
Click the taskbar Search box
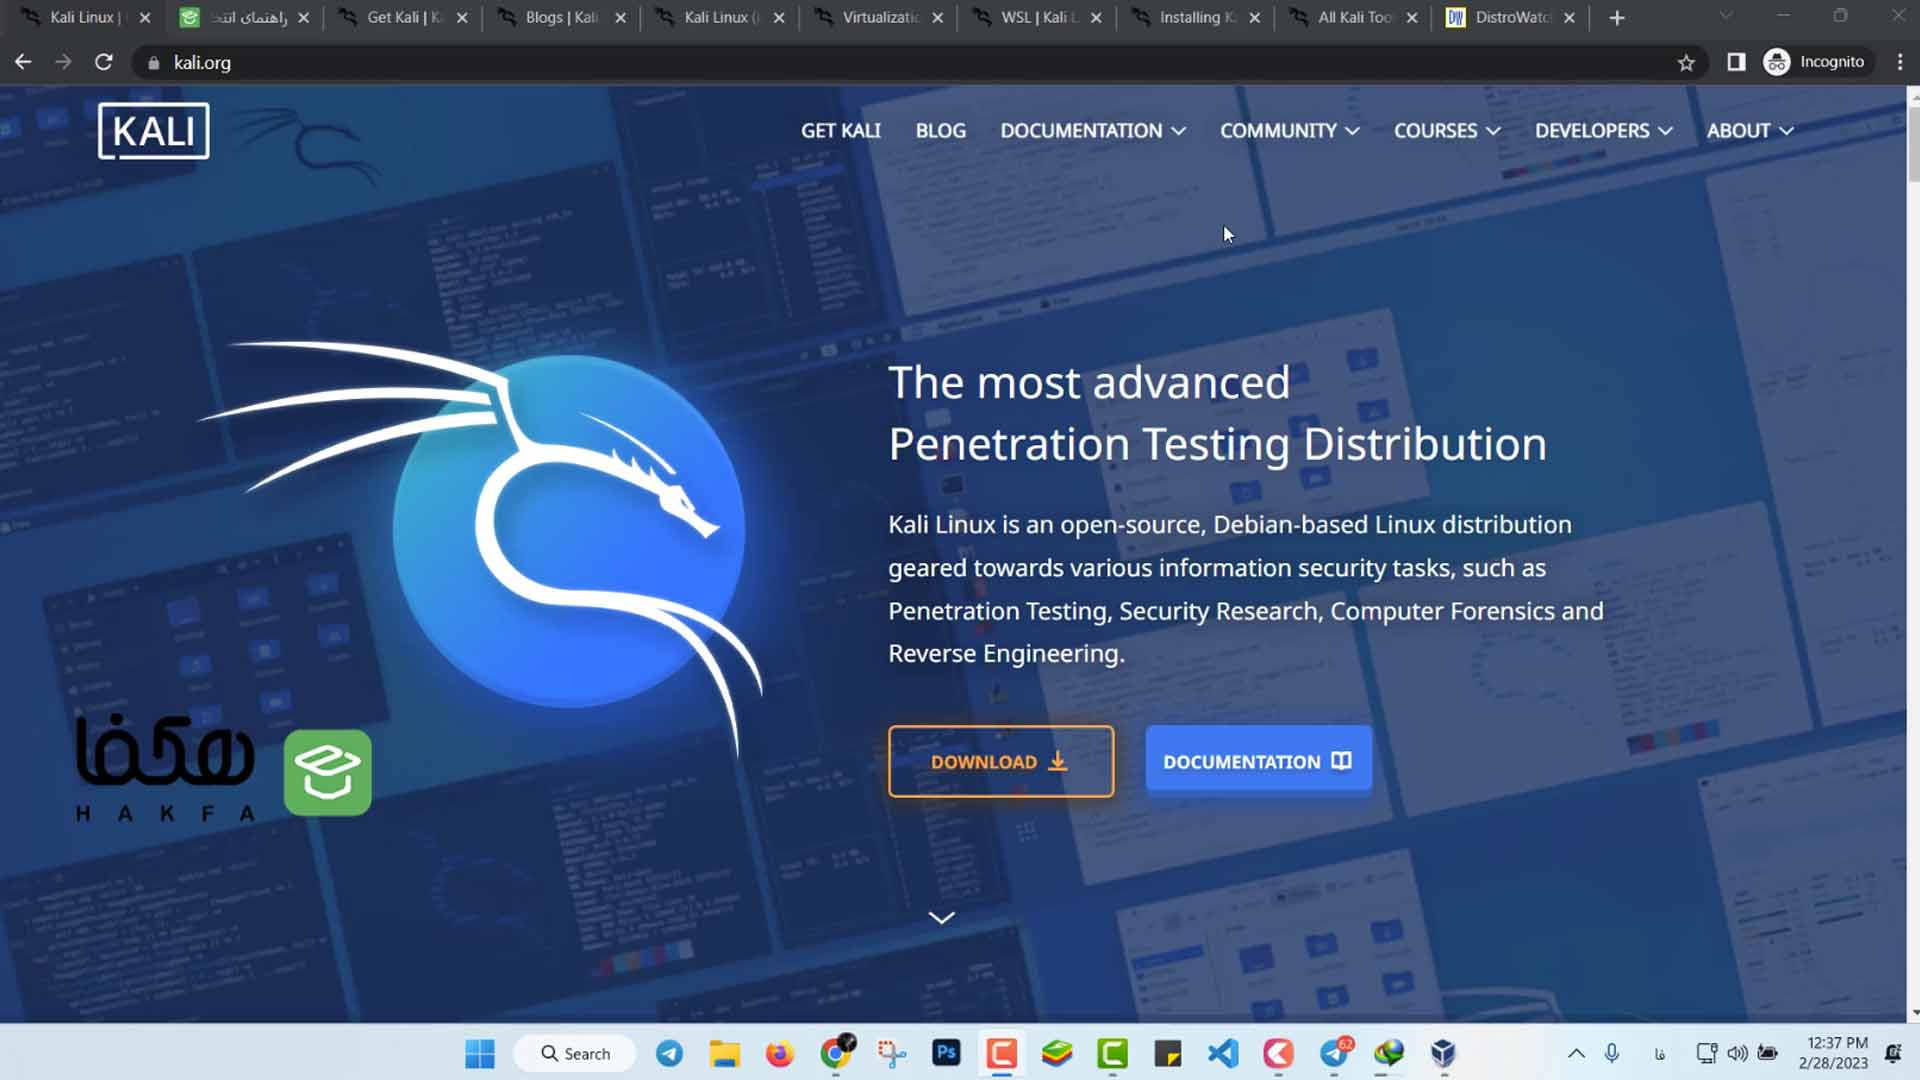click(575, 1053)
